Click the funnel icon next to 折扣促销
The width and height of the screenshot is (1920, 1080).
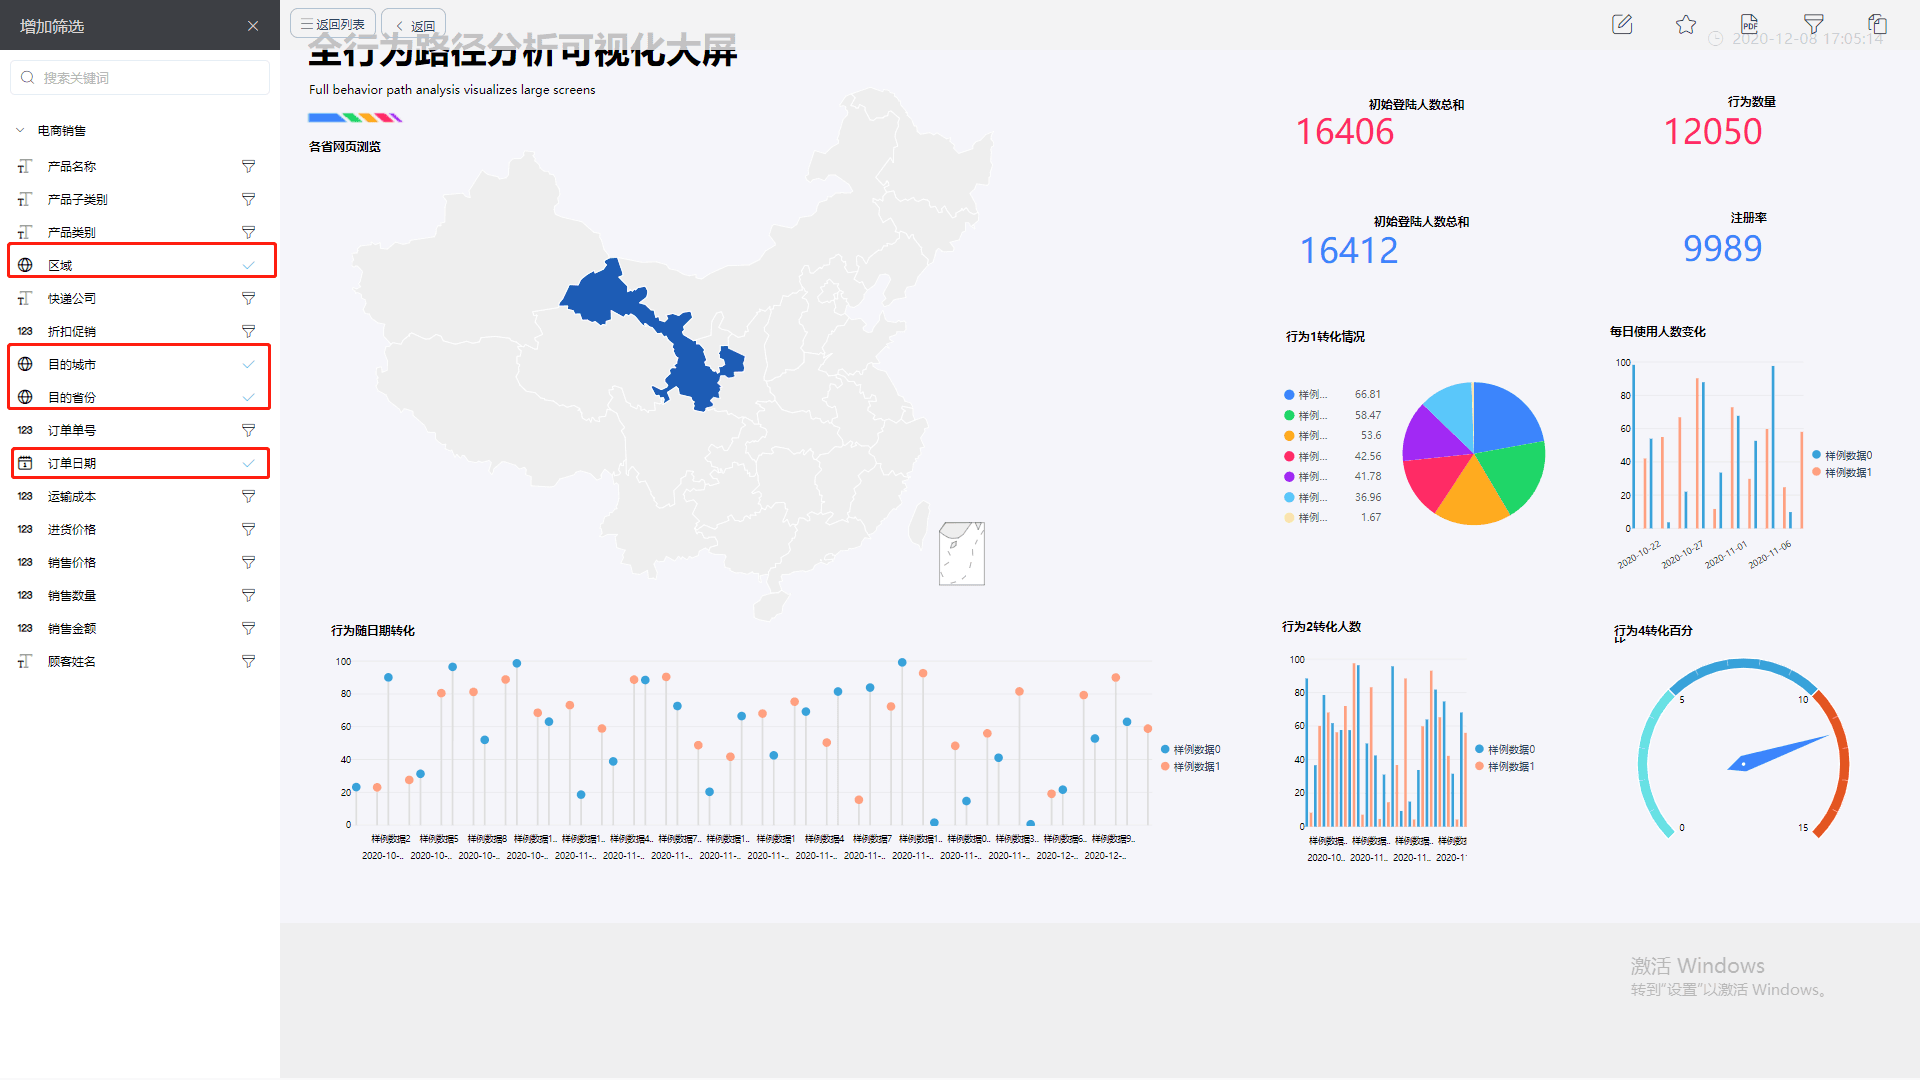248,331
